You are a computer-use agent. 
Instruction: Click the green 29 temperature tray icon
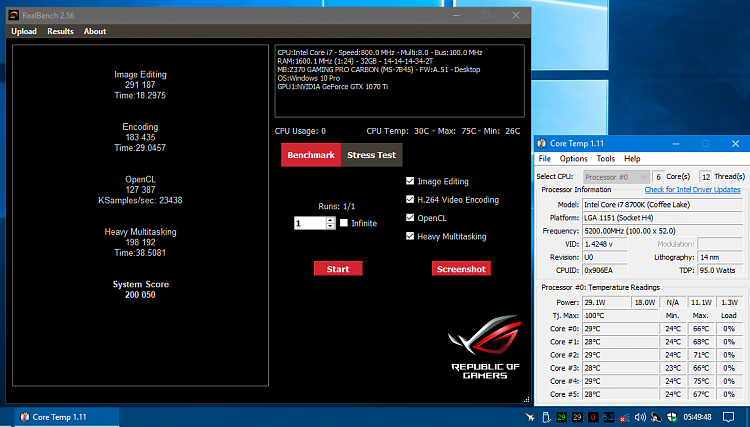click(x=562, y=417)
